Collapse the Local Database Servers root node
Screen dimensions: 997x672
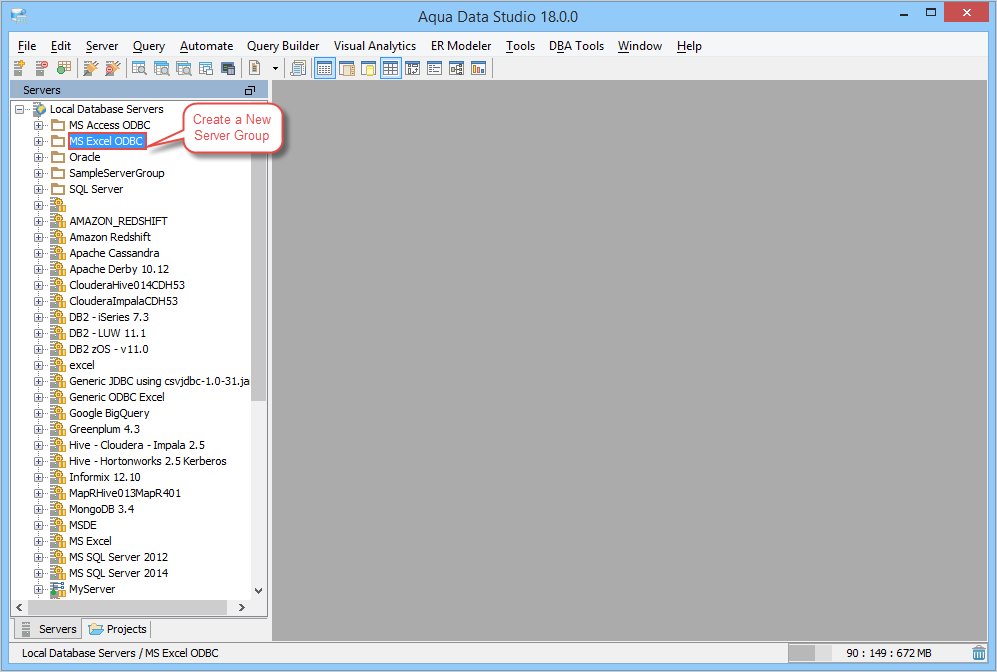click(x=20, y=109)
